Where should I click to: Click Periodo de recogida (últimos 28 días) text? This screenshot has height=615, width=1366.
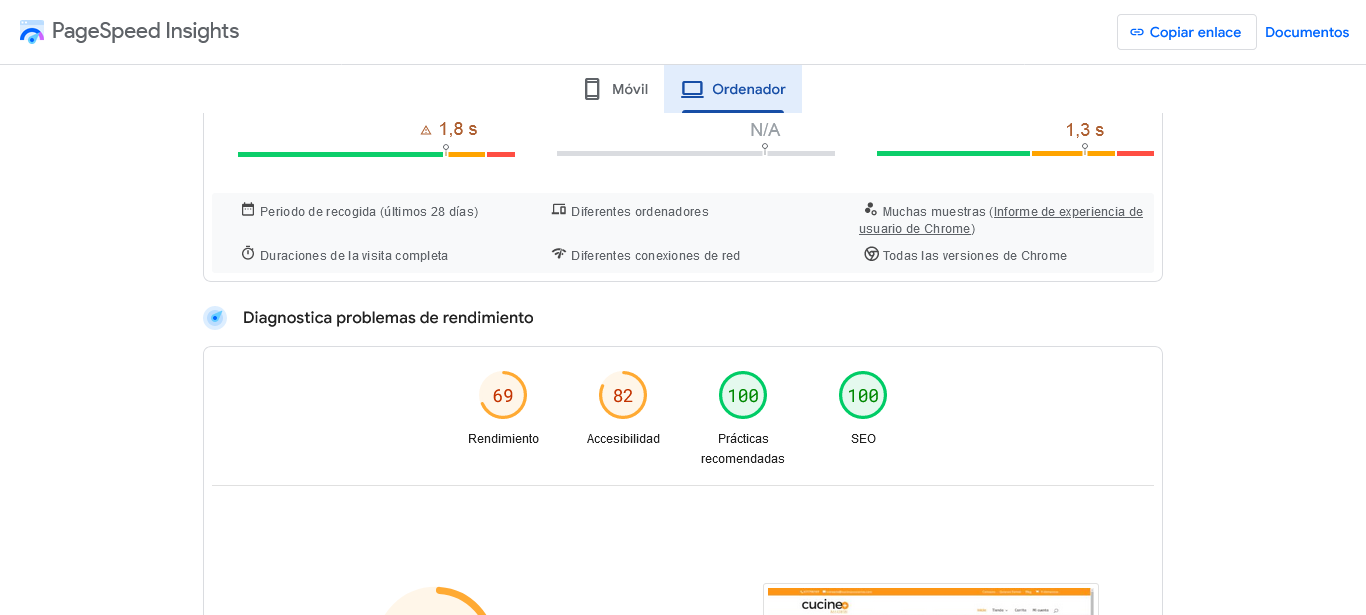click(x=369, y=212)
